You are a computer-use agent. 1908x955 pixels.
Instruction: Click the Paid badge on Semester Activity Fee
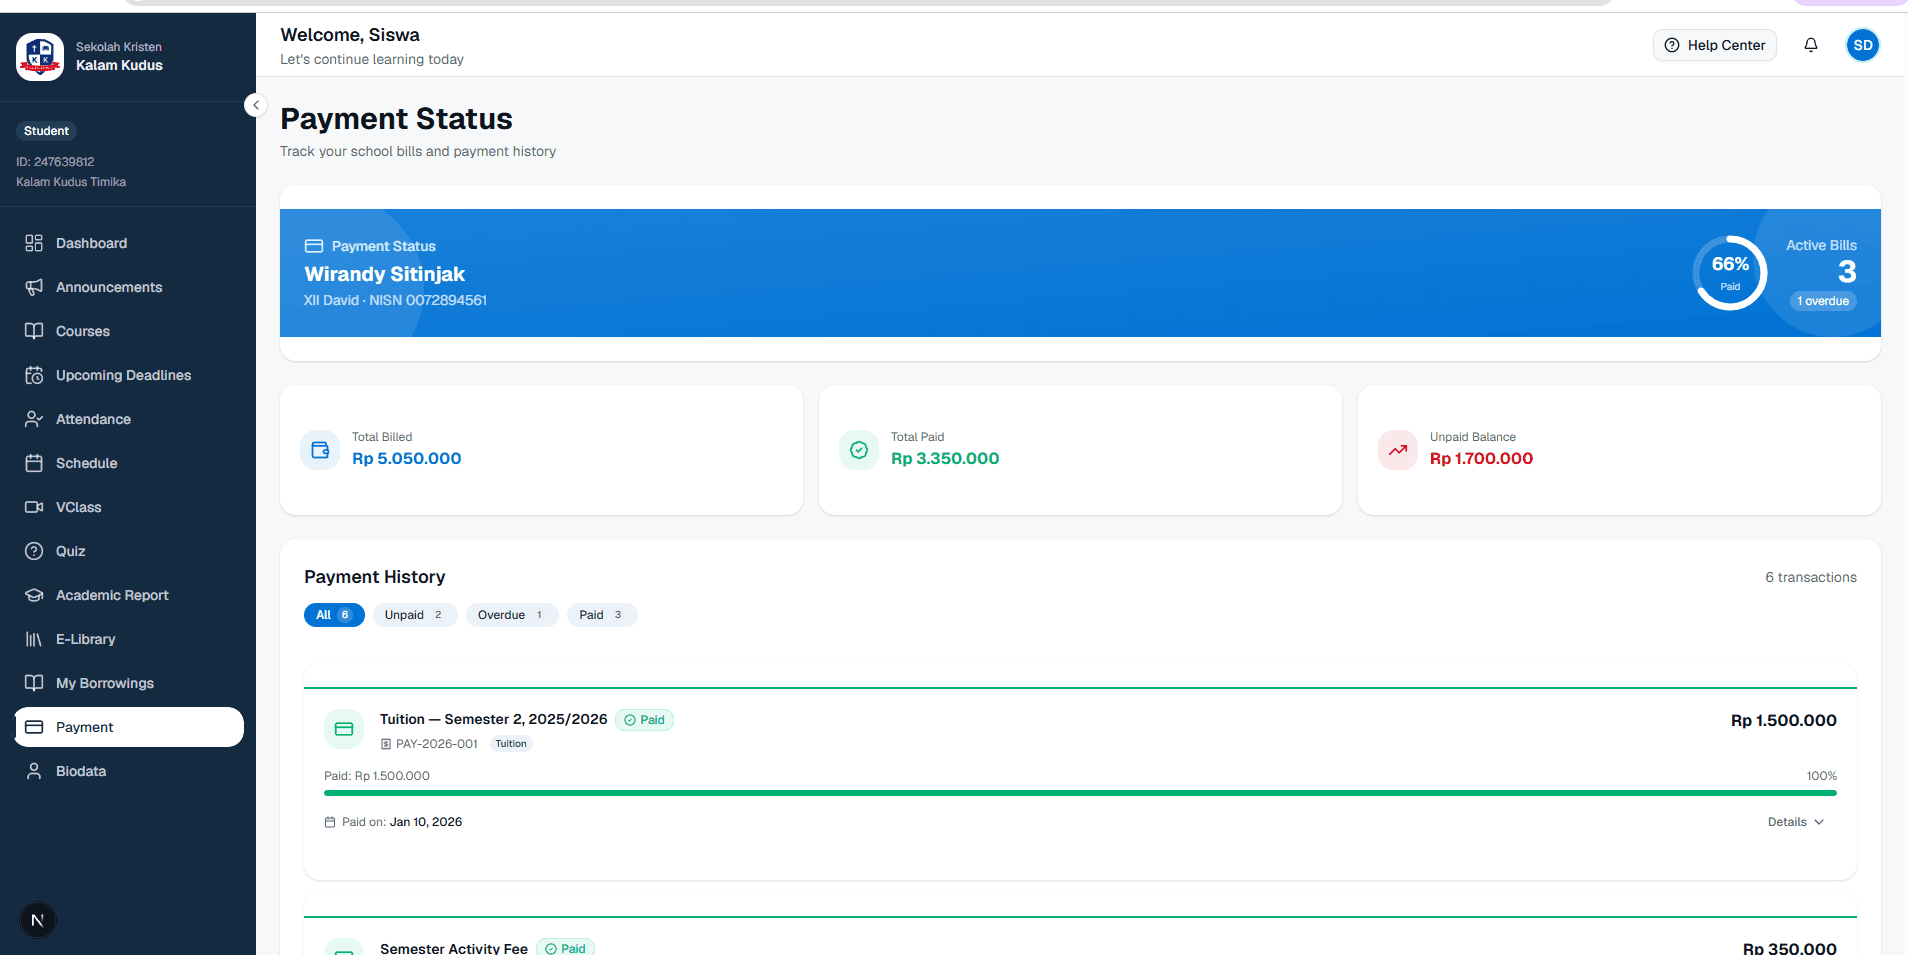566,948
